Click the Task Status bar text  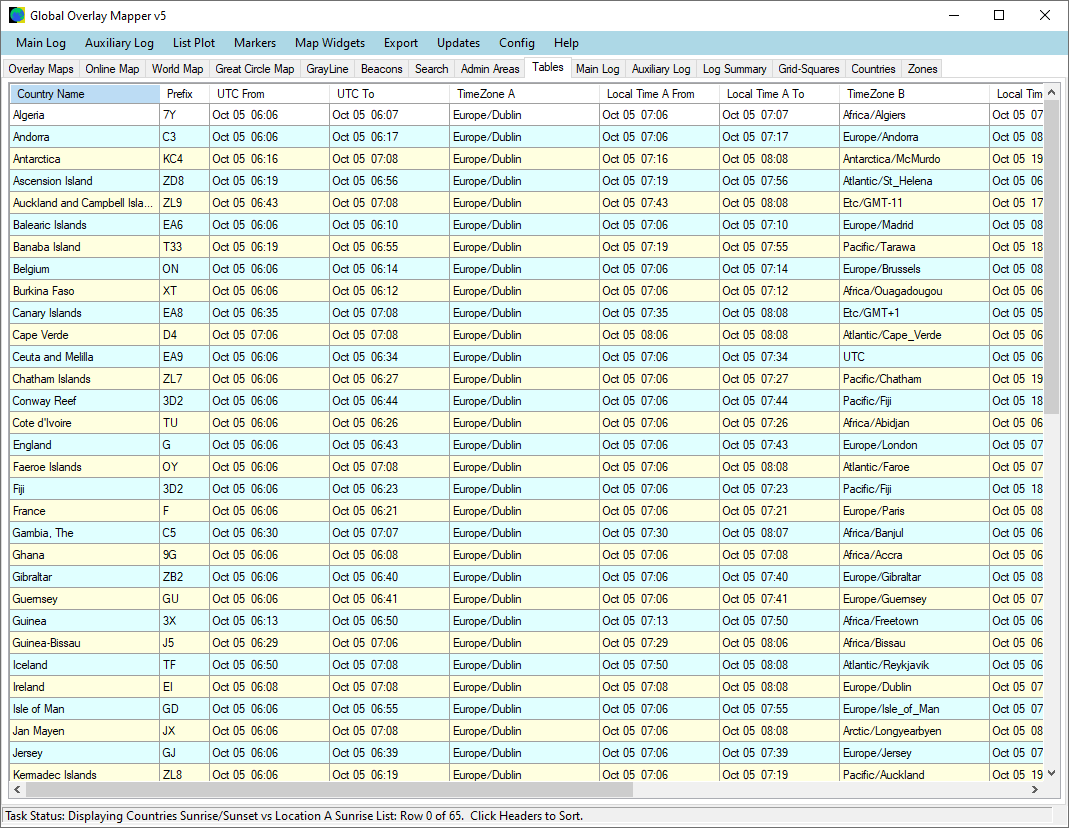(294, 816)
